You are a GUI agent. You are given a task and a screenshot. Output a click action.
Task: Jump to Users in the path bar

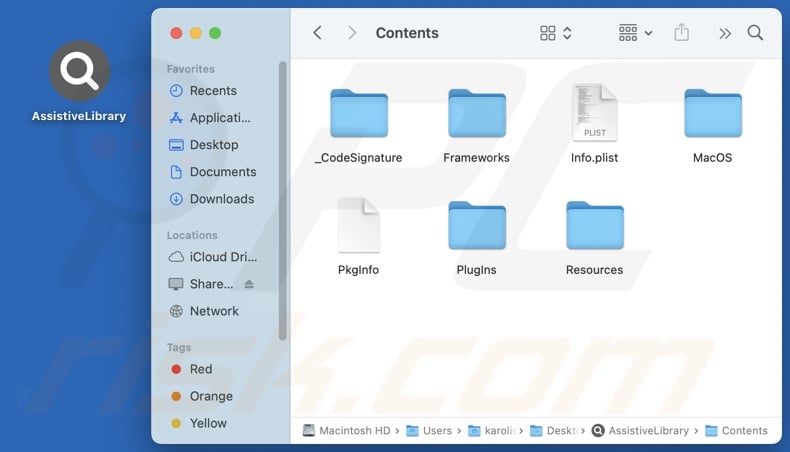click(x=429, y=431)
